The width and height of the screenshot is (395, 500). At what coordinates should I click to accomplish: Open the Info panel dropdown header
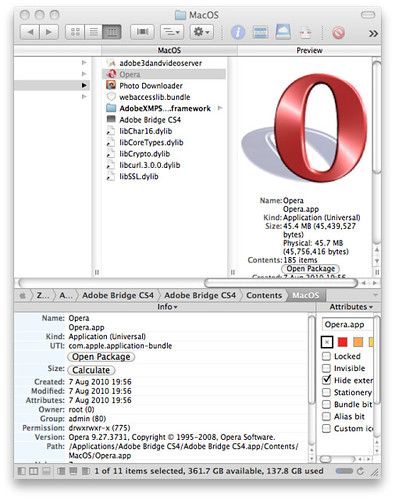167,307
